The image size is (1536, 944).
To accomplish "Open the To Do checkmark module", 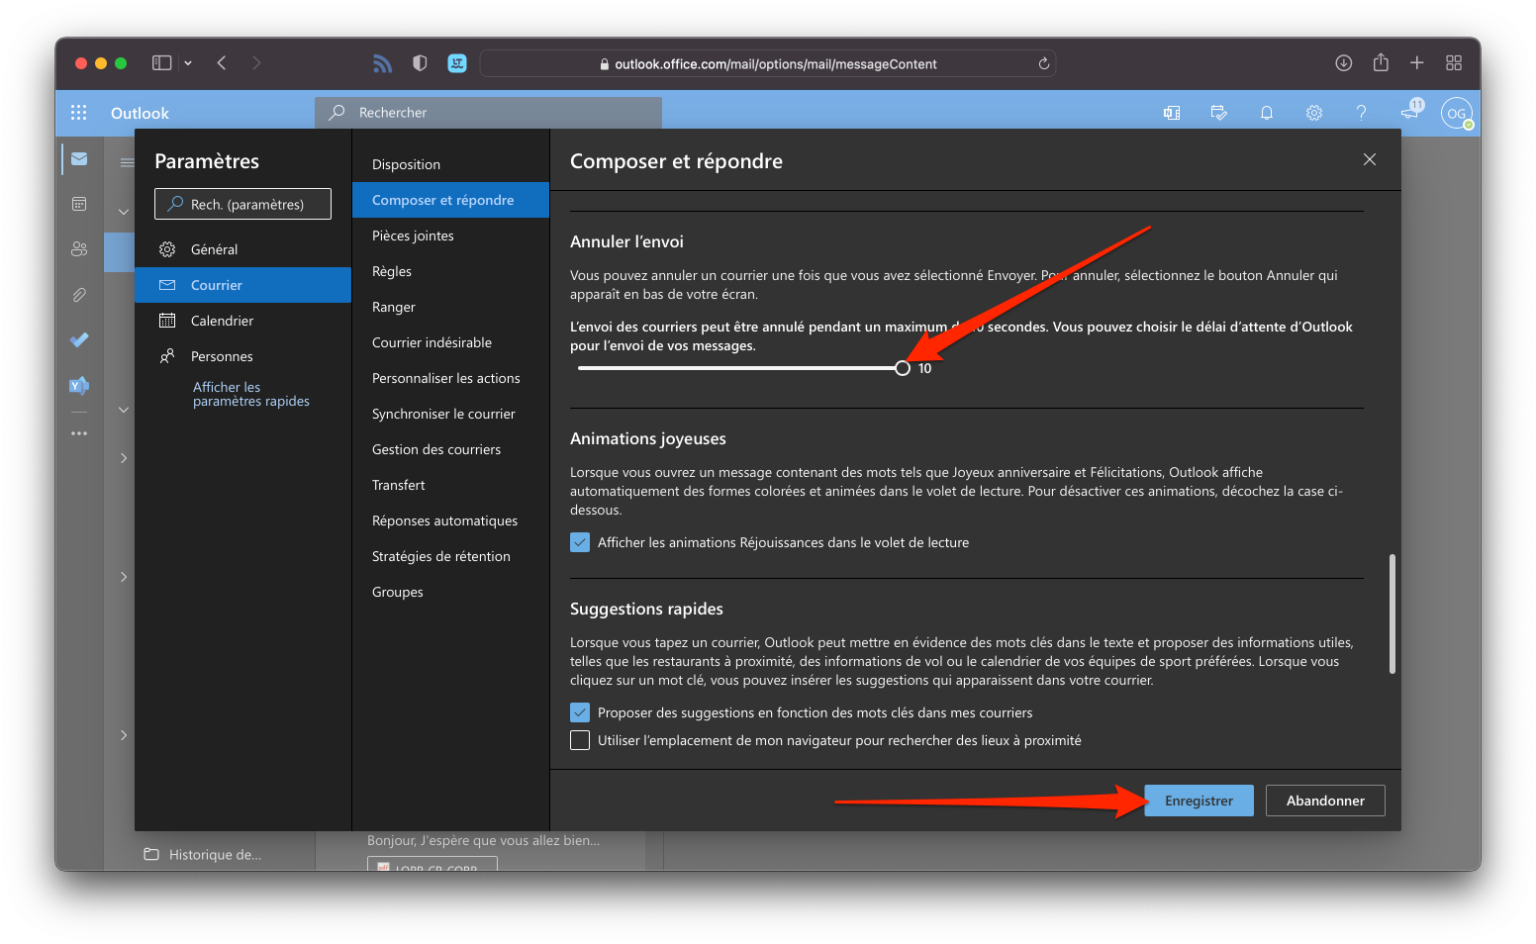I will 79,340.
